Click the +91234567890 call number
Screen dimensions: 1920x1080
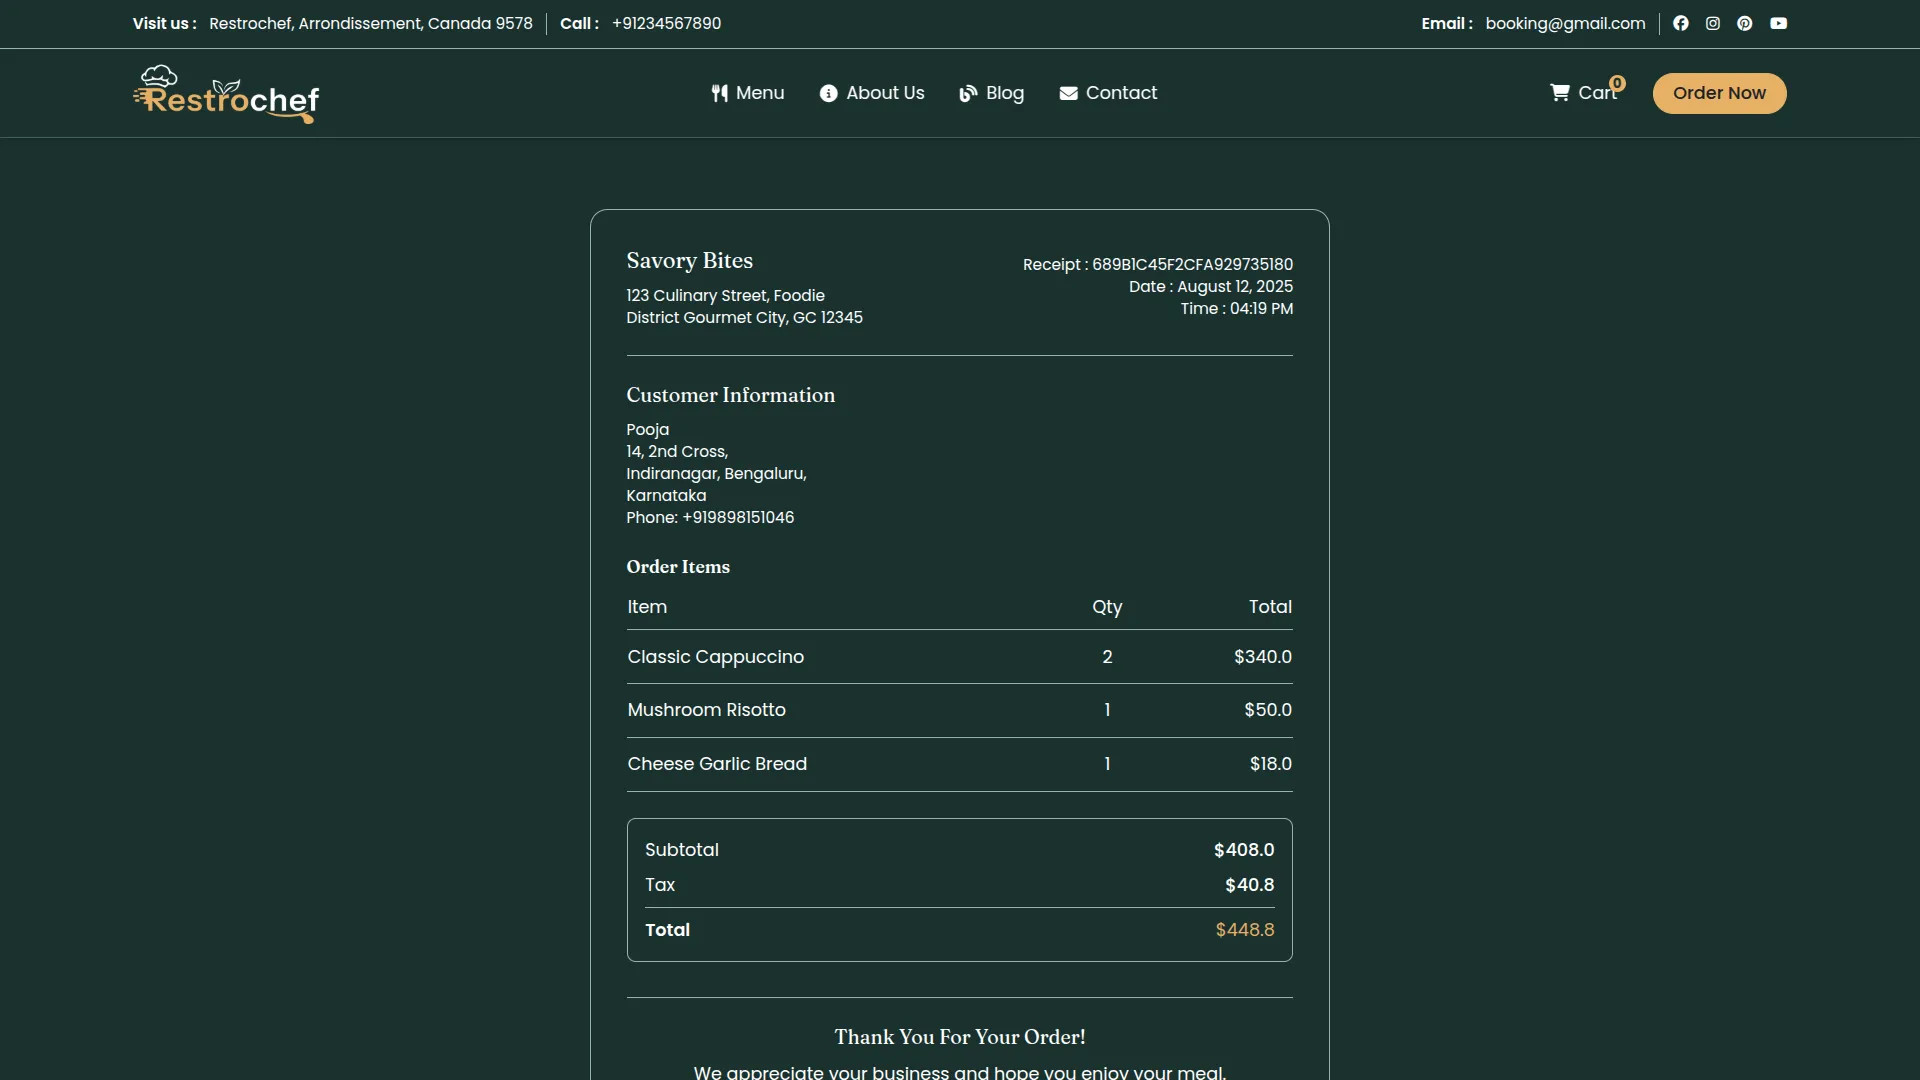(665, 23)
